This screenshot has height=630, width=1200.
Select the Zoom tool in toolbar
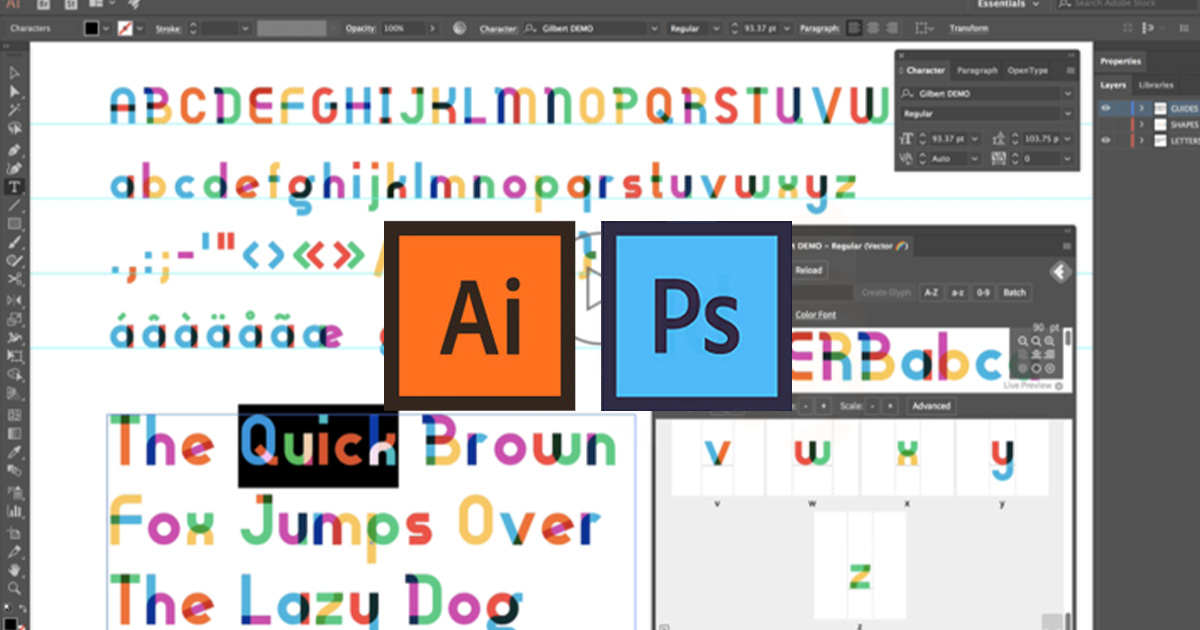[x=15, y=589]
